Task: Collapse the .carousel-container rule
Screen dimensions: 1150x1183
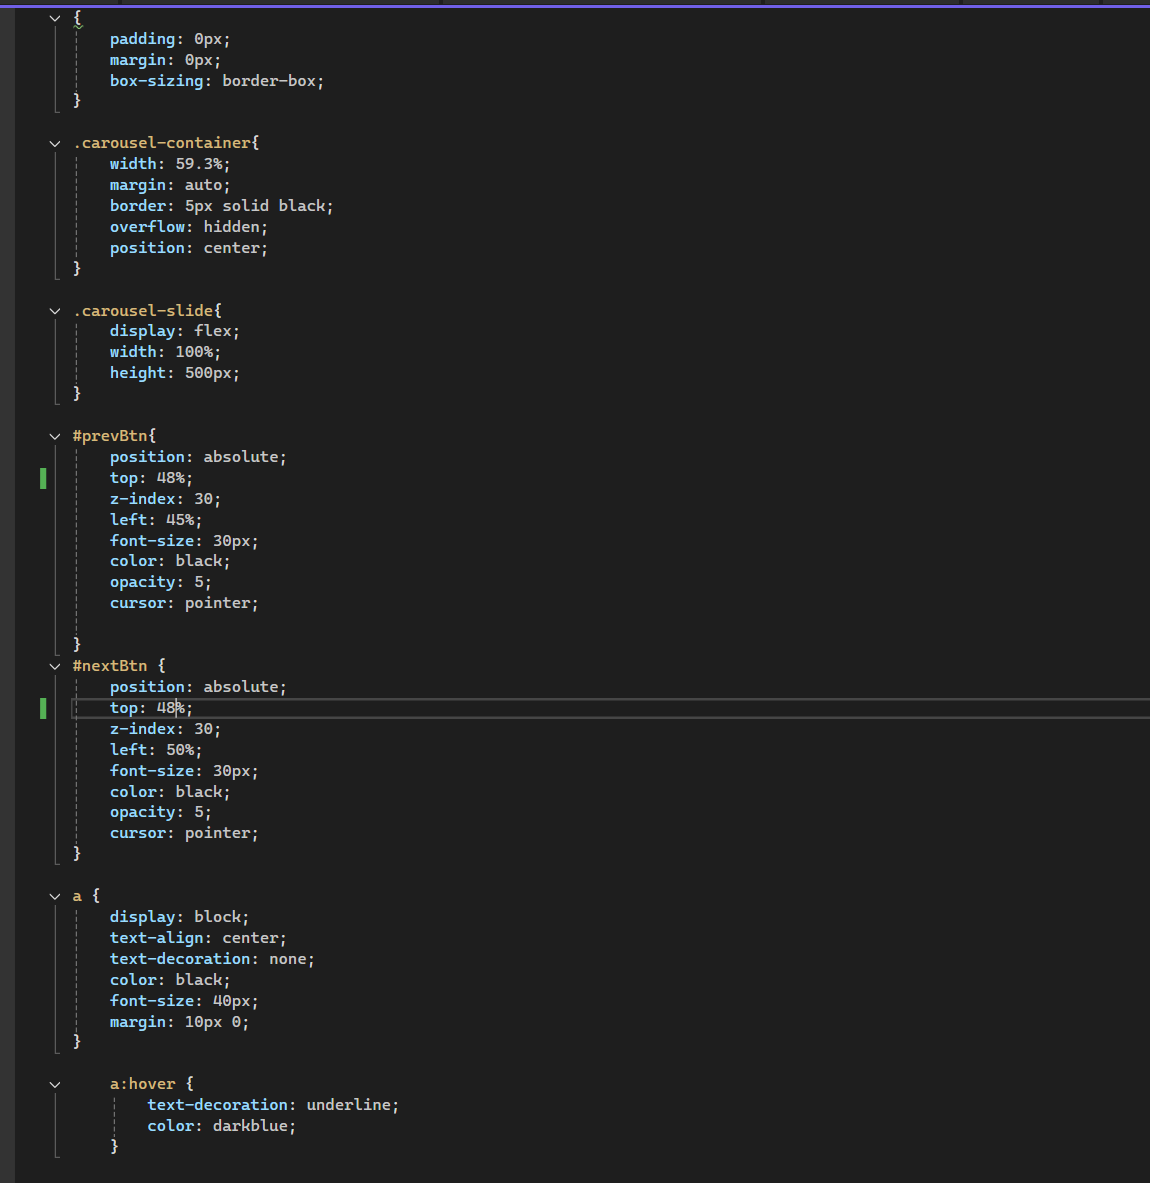Action: pos(55,143)
